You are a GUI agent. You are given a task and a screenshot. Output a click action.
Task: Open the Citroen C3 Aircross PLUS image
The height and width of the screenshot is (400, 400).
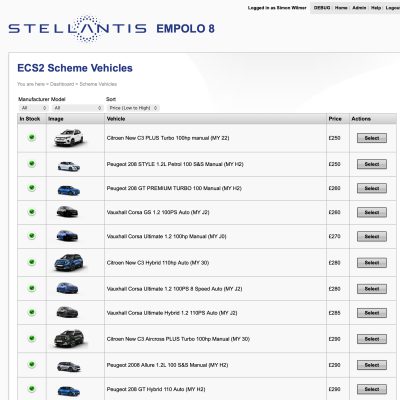pyautogui.click(x=69, y=338)
